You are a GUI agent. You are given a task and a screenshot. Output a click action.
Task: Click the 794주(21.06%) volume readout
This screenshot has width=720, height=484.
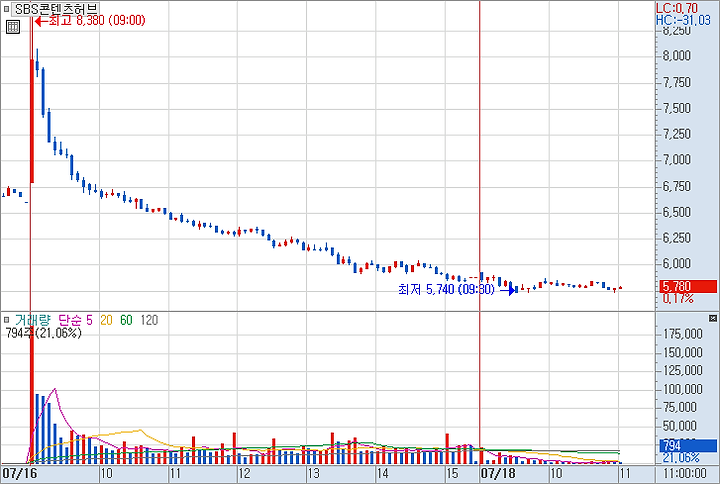(x=43, y=332)
